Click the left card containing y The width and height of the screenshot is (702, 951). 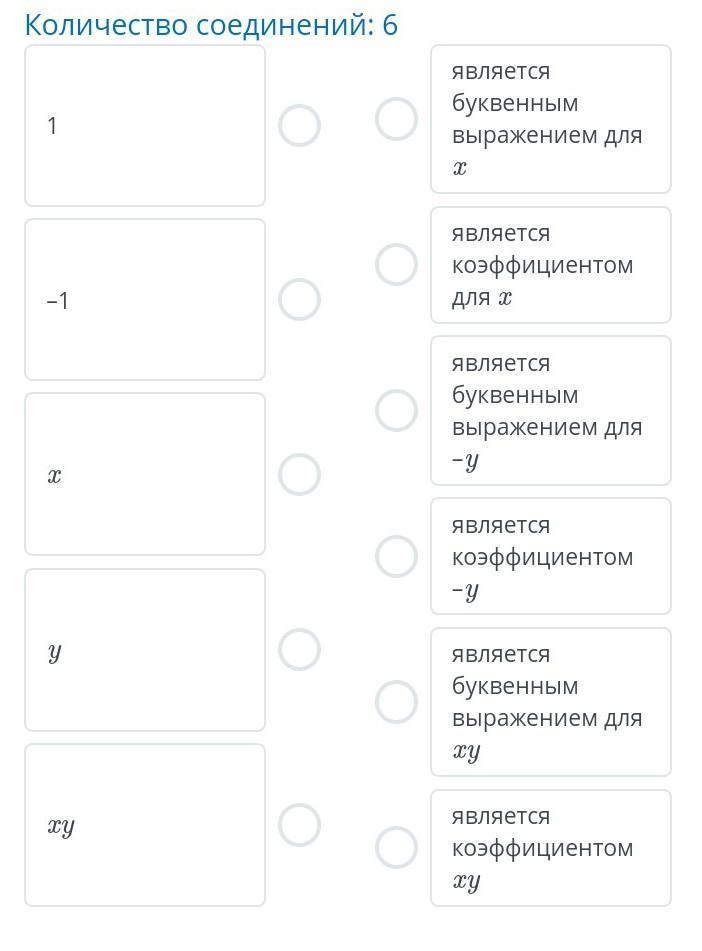[145, 650]
